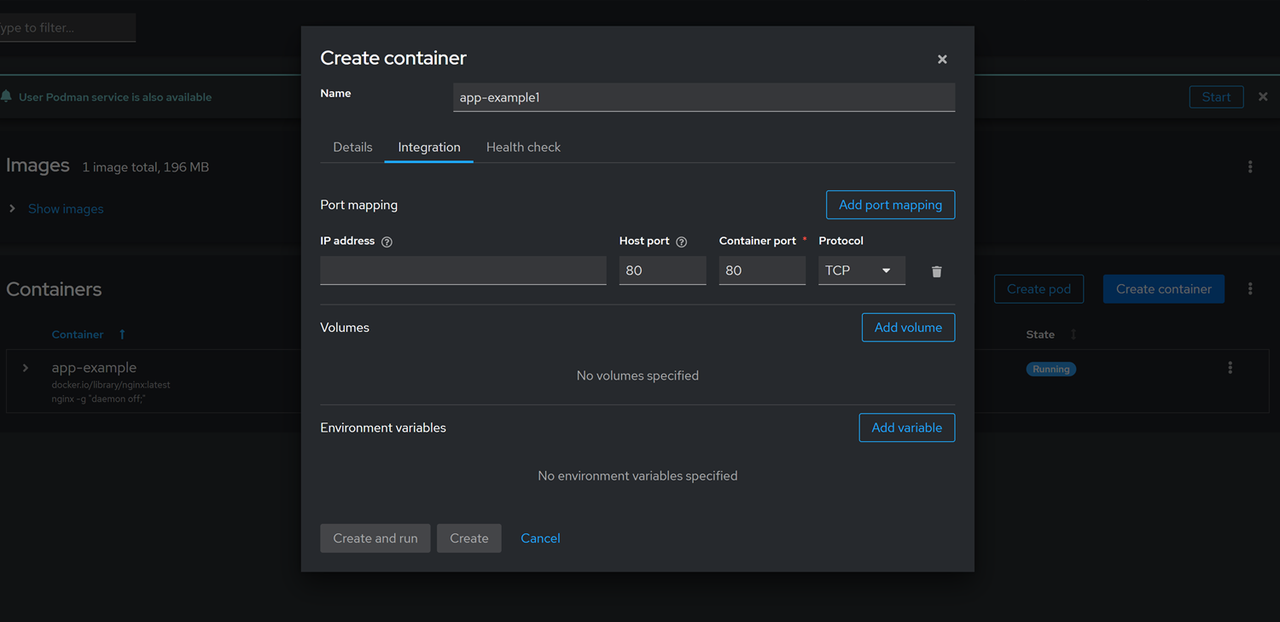Open the app-example container actions menu
The width and height of the screenshot is (1280, 622).
[1230, 368]
